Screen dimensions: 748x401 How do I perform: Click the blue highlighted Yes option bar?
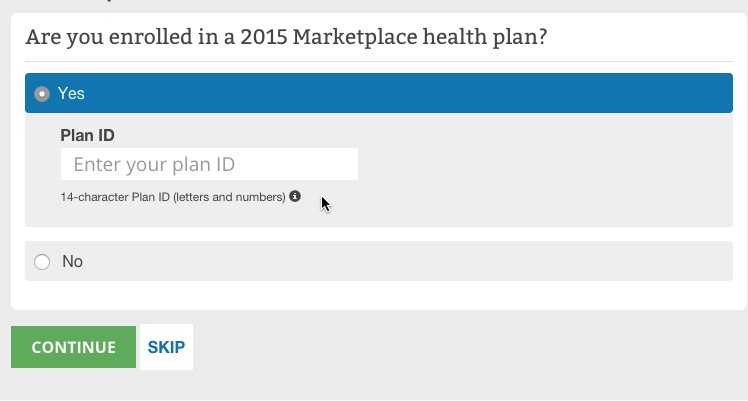tap(400, 94)
